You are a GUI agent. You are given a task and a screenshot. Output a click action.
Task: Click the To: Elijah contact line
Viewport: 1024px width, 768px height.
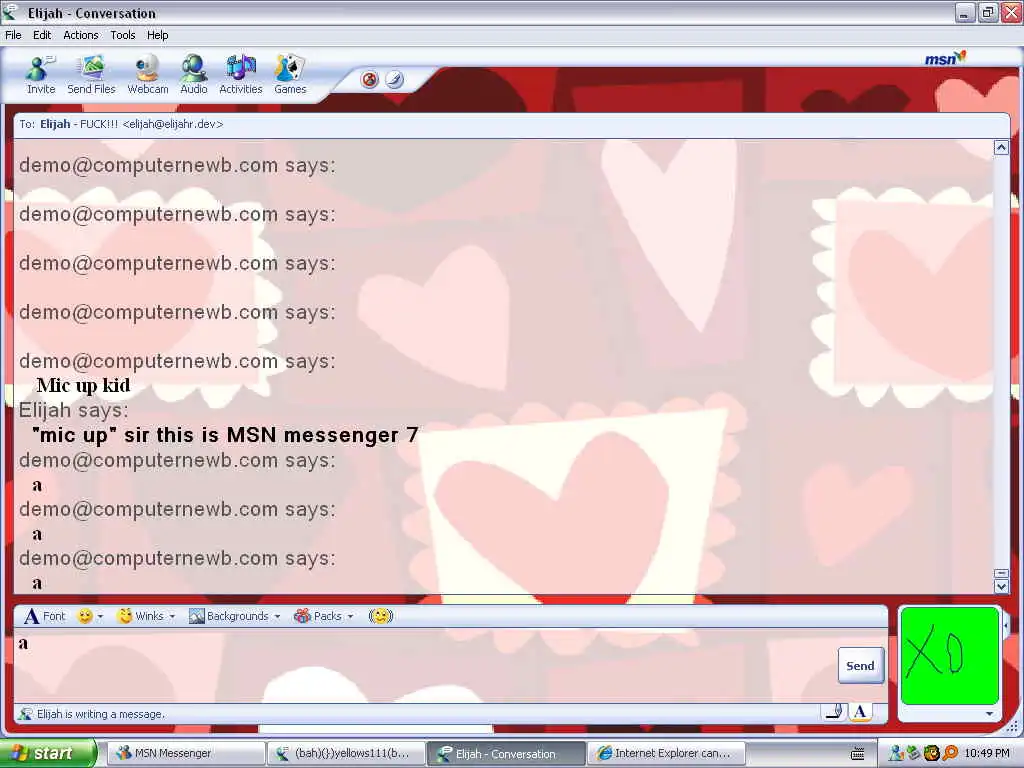(121, 124)
